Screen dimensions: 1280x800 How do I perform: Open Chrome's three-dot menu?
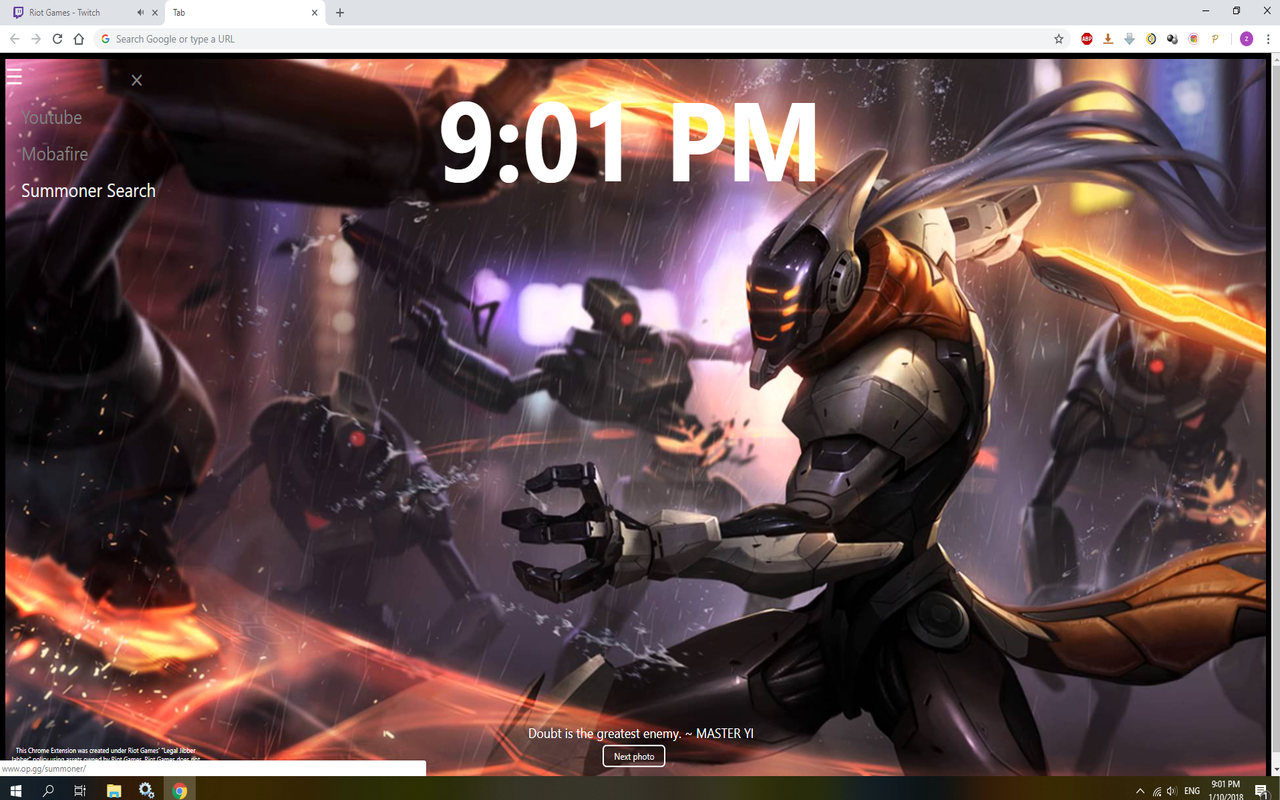[x=1268, y=39]
